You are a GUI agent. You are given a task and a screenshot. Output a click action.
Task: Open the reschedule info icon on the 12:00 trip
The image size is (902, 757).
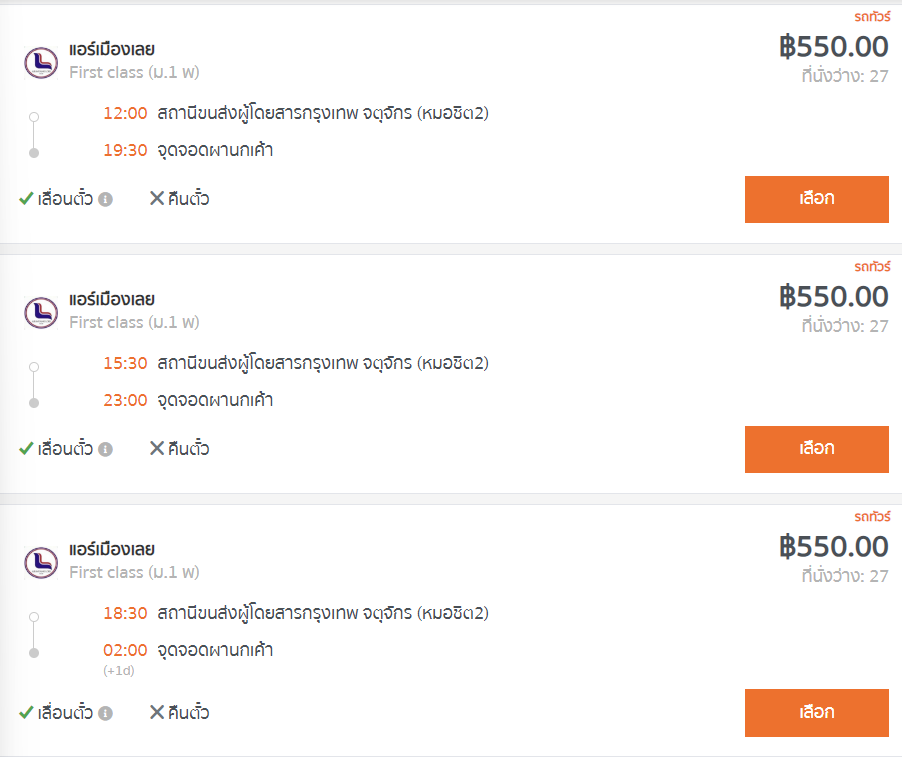106,199
